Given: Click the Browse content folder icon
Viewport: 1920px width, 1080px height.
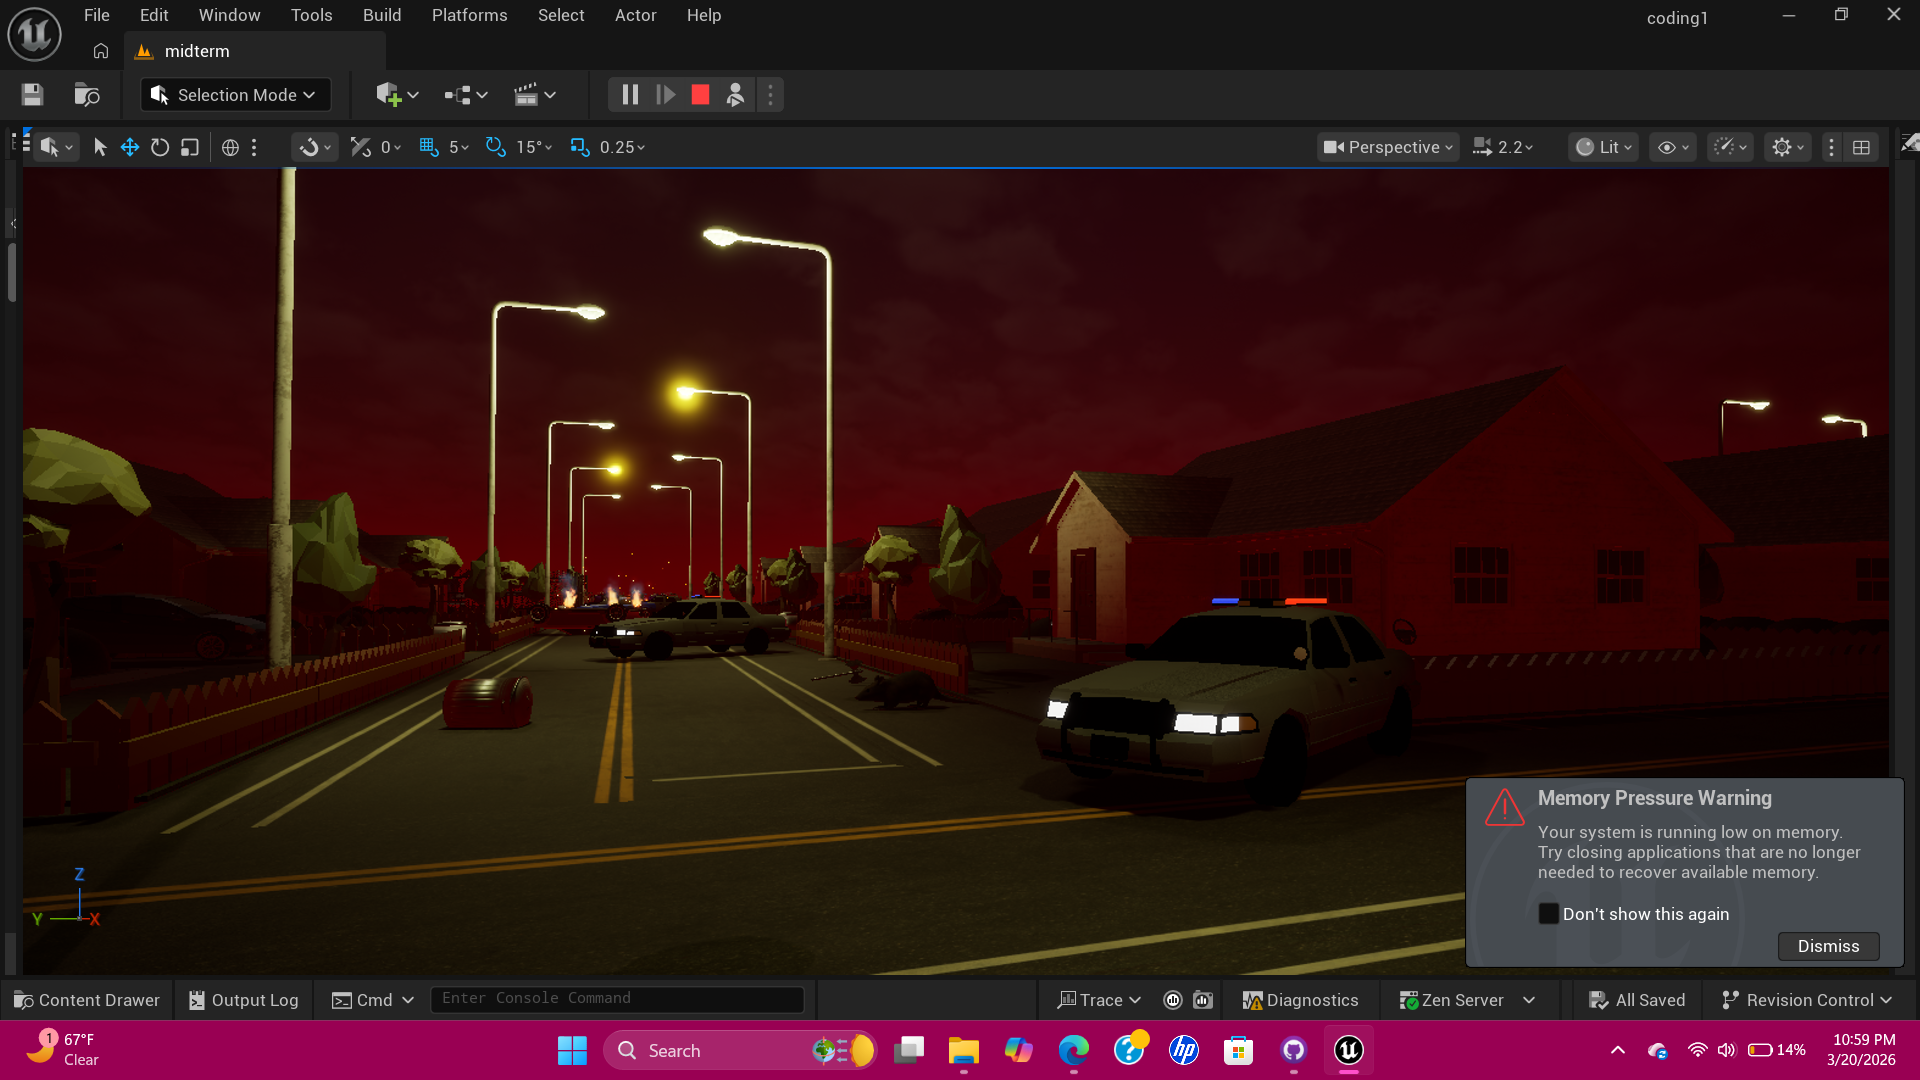Looking at the screenshot, I should (x=87, y=95).
